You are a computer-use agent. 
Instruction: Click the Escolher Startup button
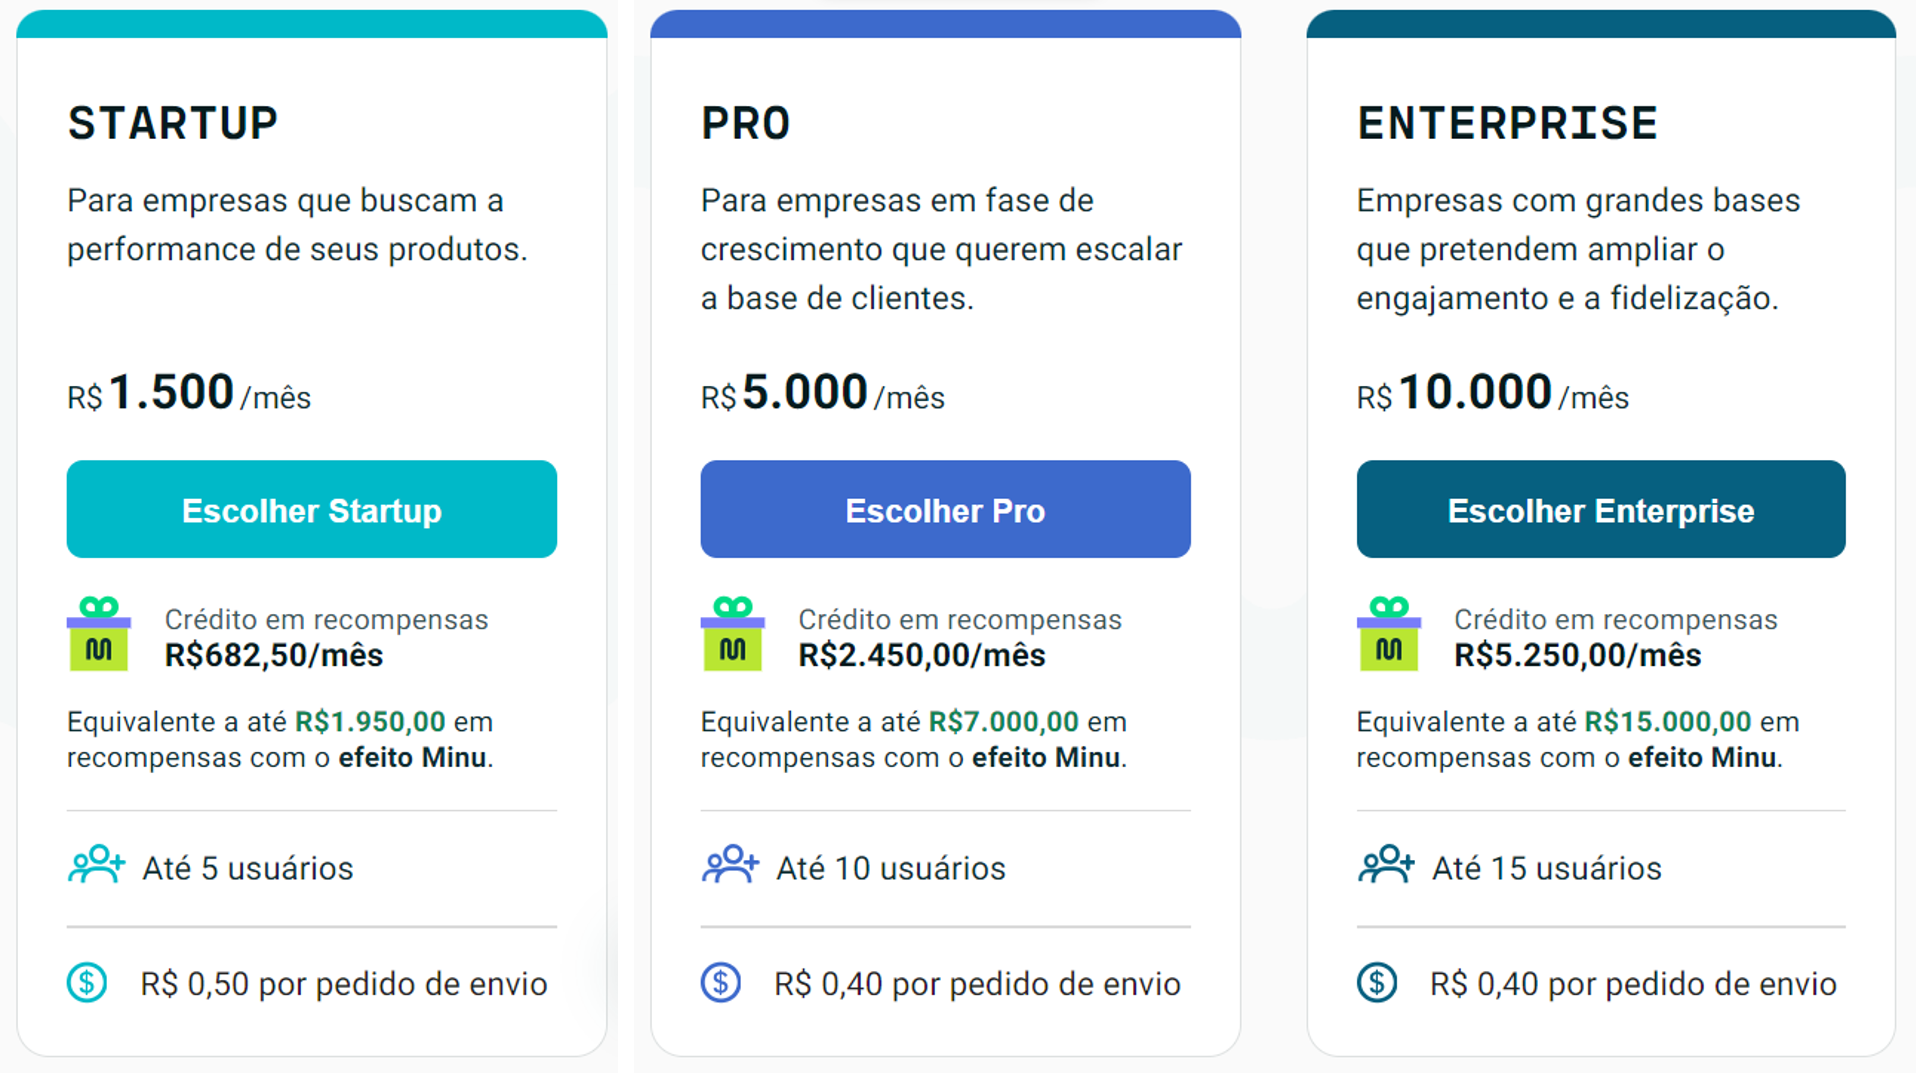(311, 510)
